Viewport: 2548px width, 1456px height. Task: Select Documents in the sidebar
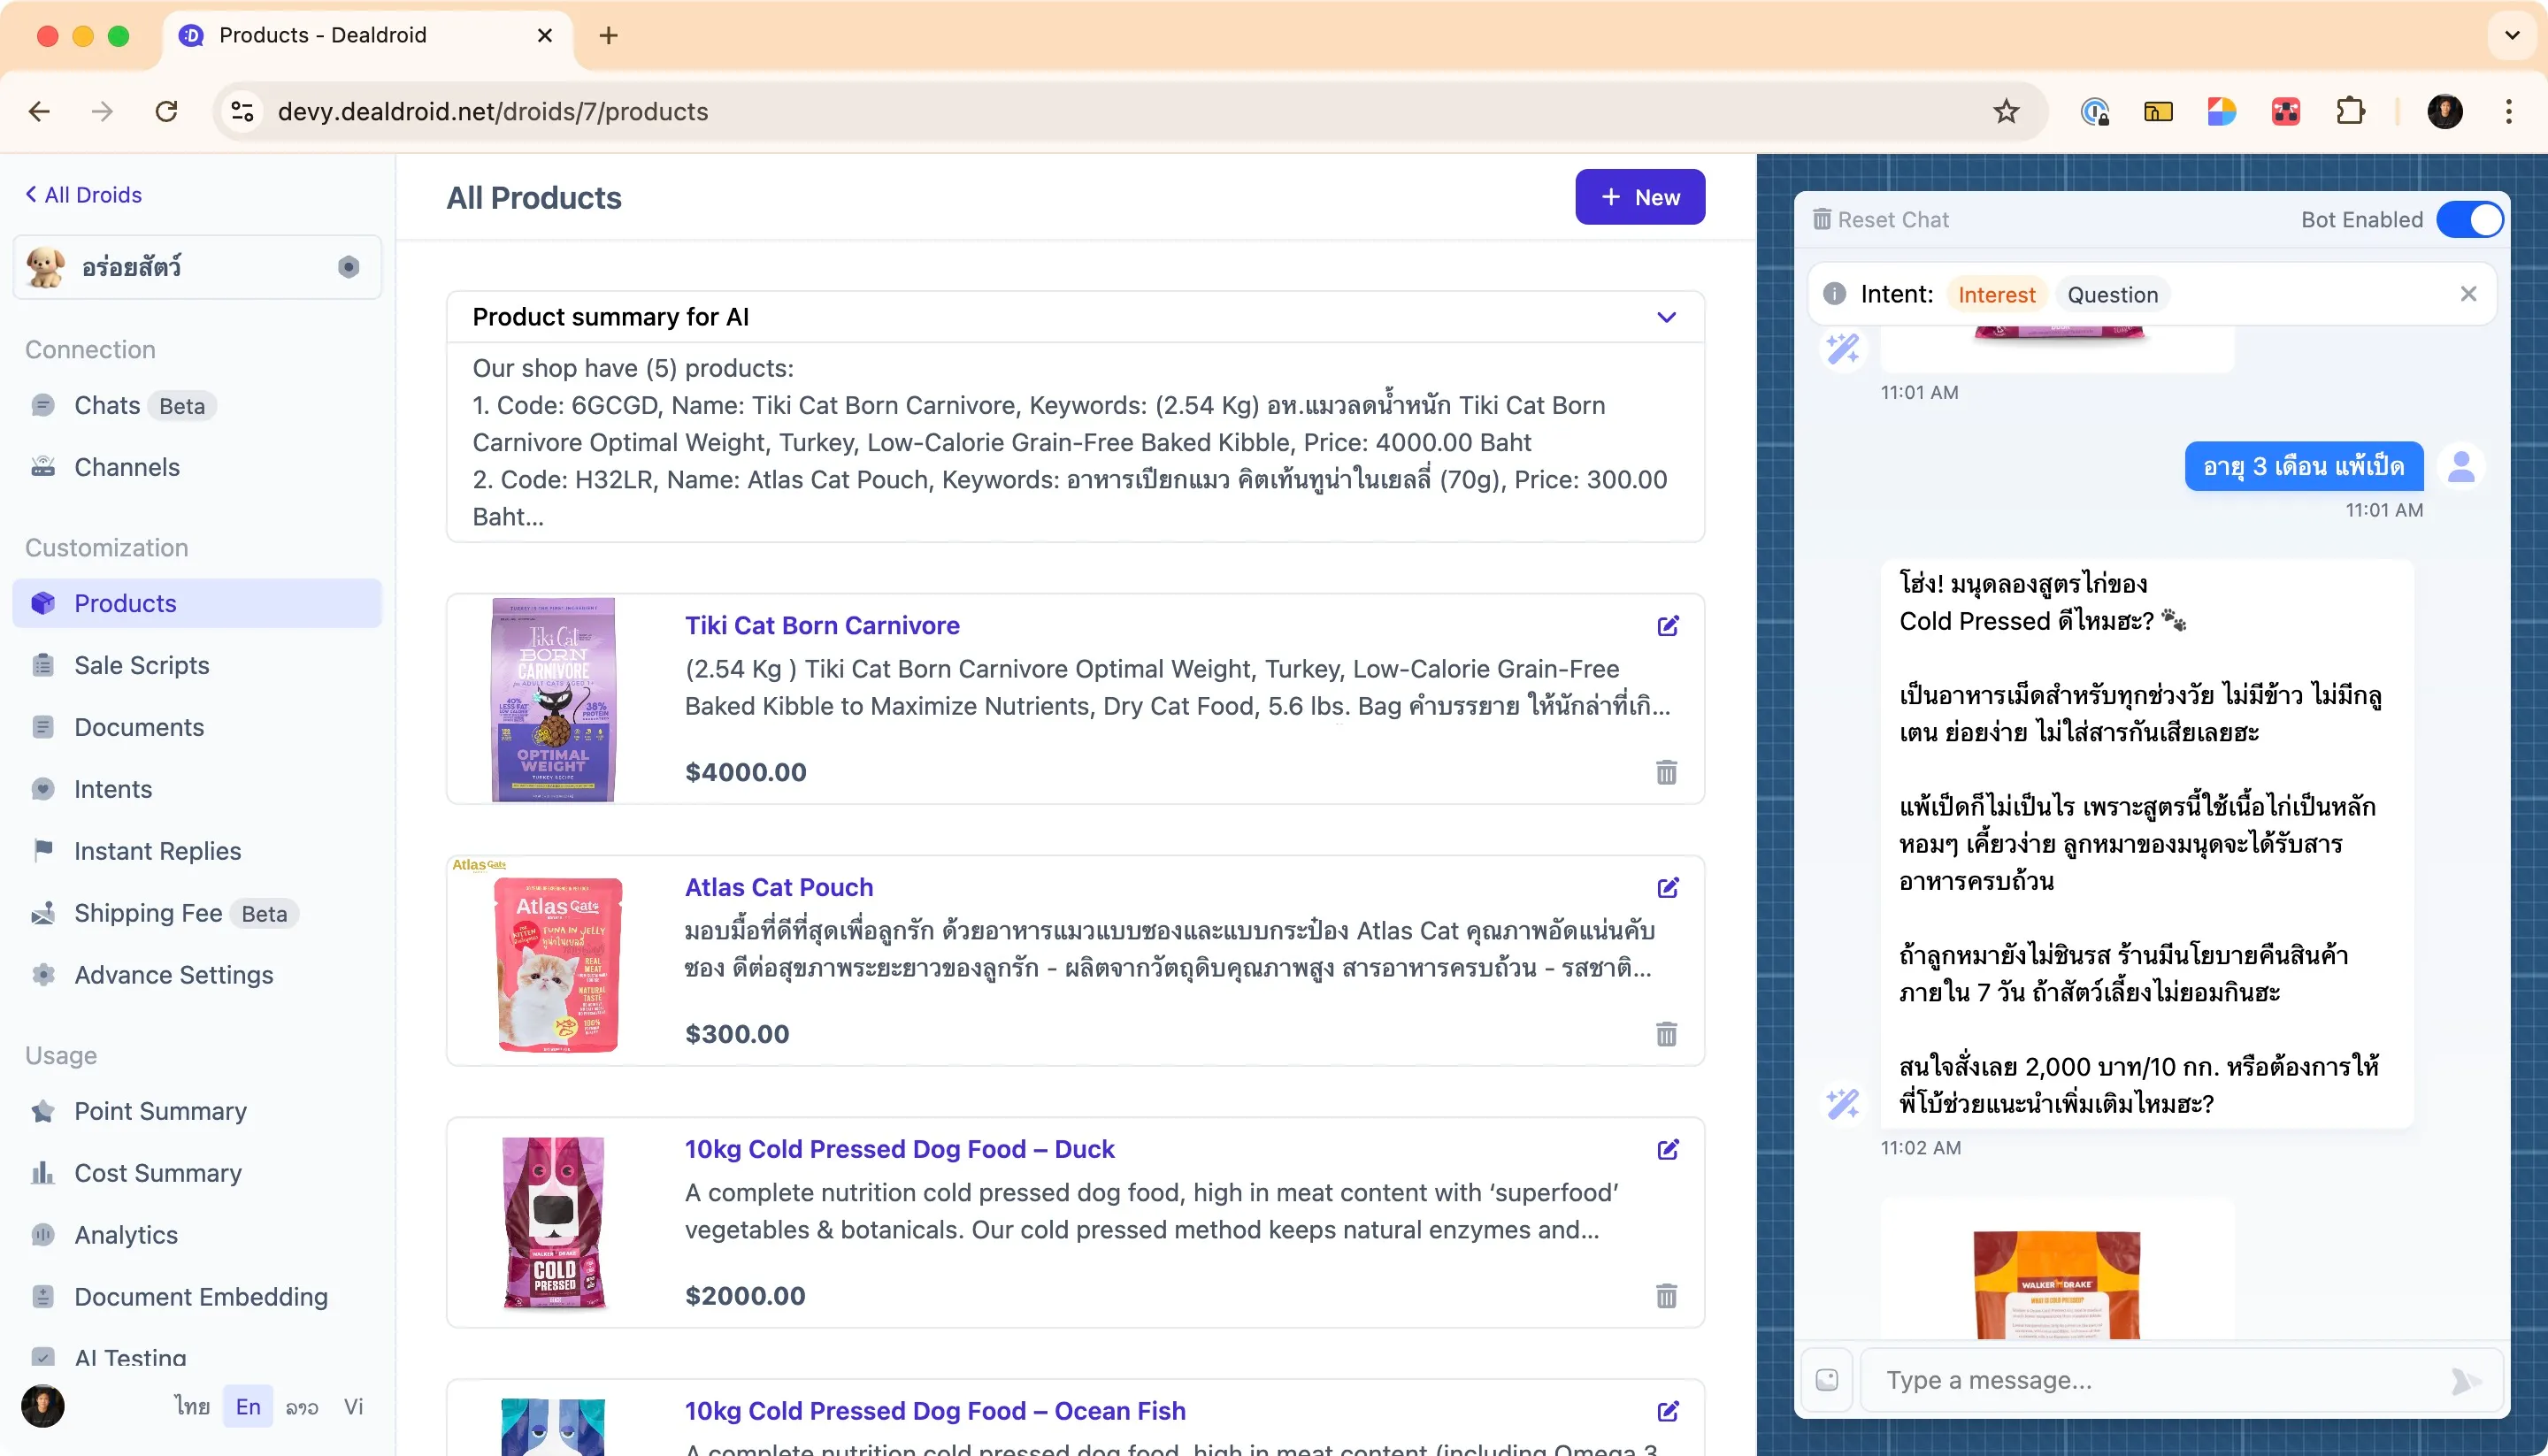pyautogui.click(x=140, y=727)
